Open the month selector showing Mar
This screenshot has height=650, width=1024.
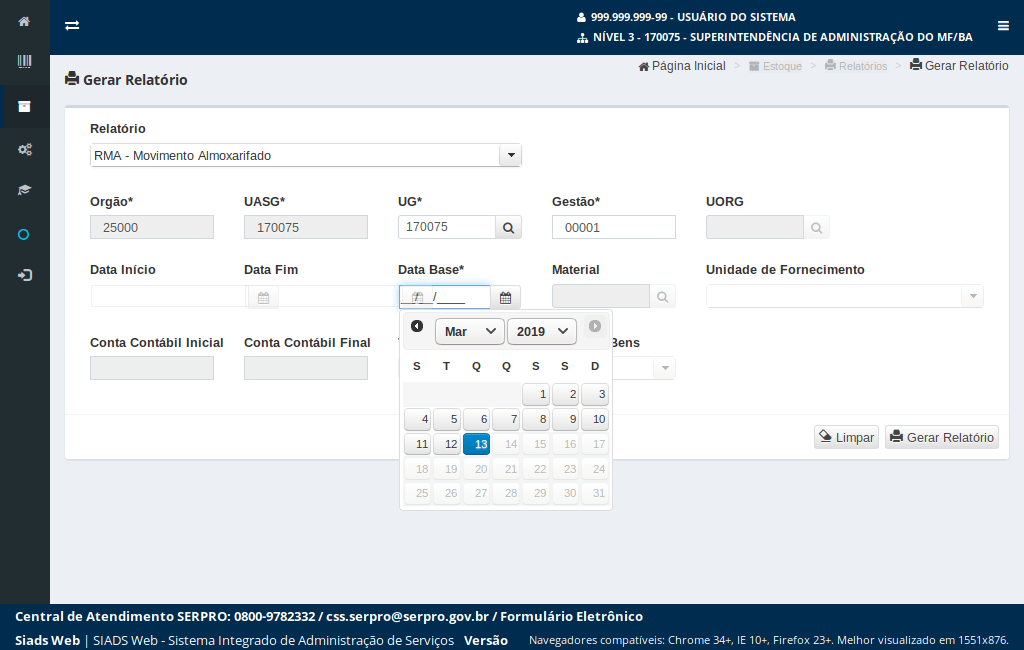pyautogui.click(x=470, y=331)
